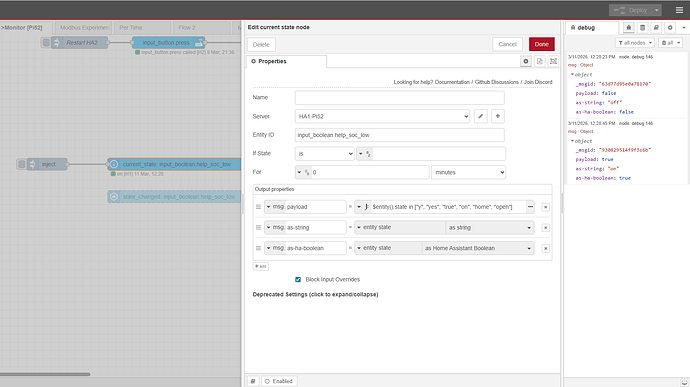Open node help book icon at panel bottom
The height and width of the screenshot is (387, 690).
tap(253, 381)
